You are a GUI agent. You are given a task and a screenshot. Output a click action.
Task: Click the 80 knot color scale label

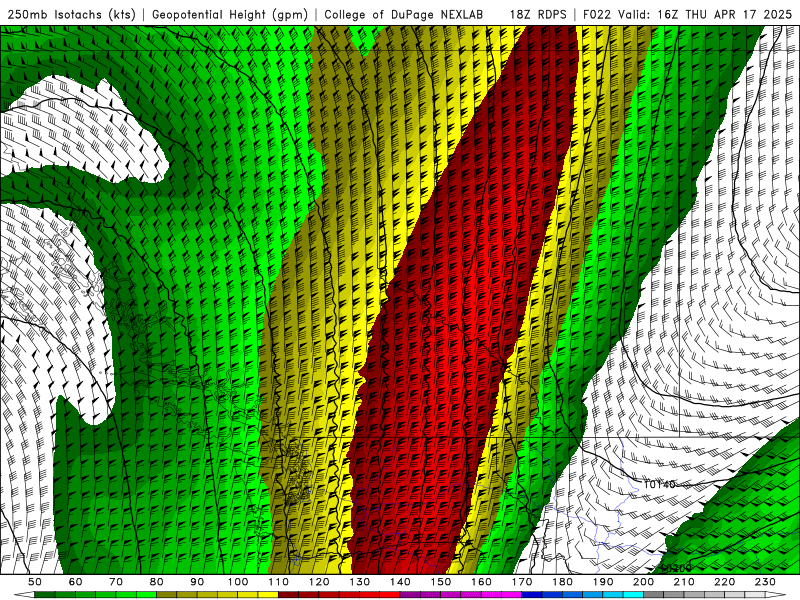point(157,582)
